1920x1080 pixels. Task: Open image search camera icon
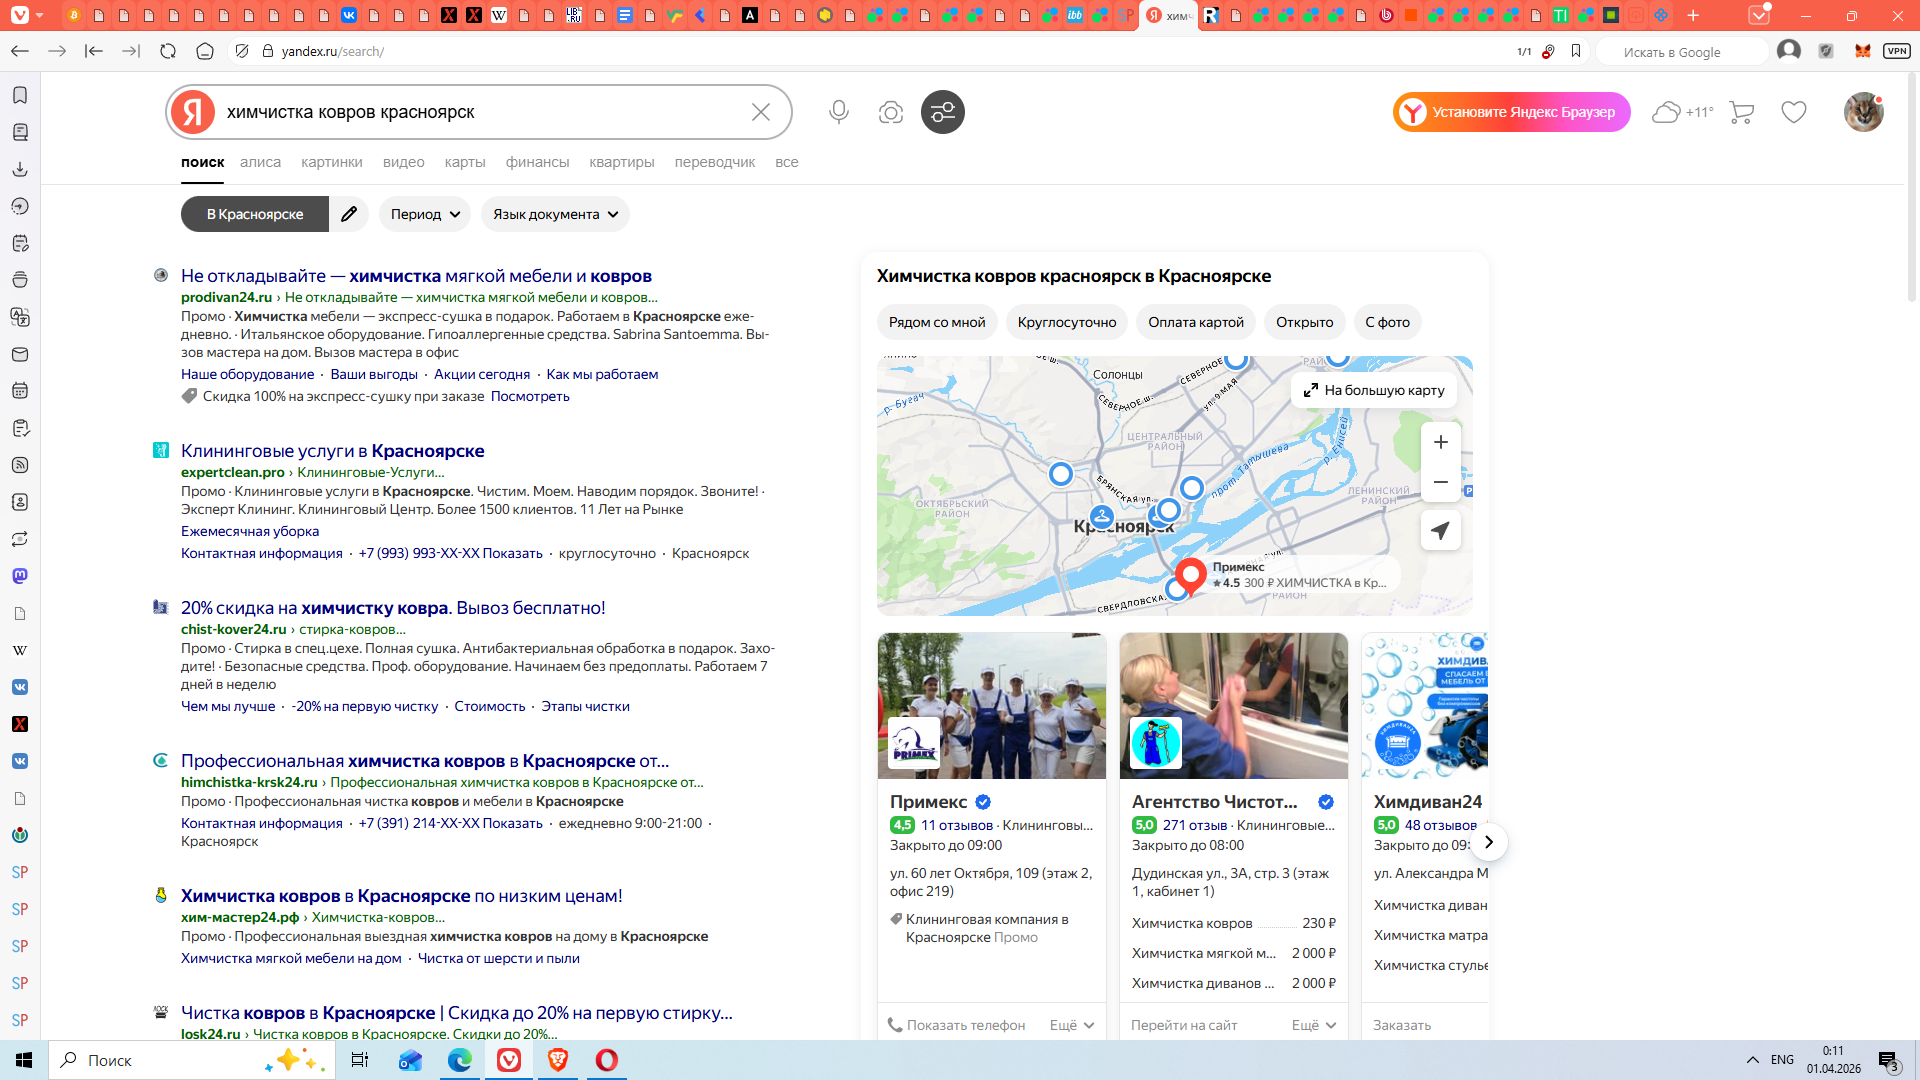890,112
